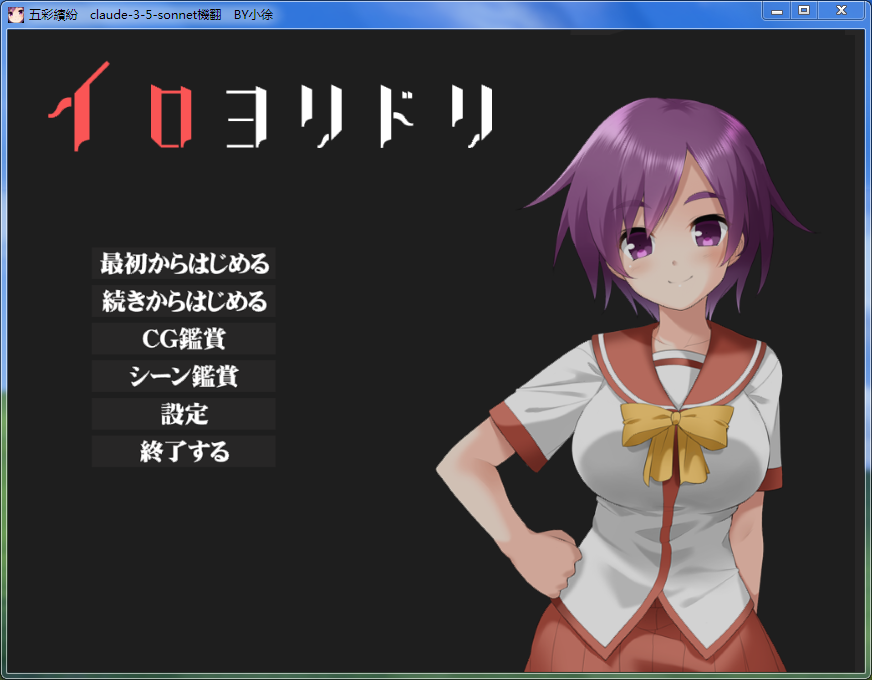Screen dimensions: 872x680
Task: Click the game icon in the title bar
Action: [x=15, y=14]
